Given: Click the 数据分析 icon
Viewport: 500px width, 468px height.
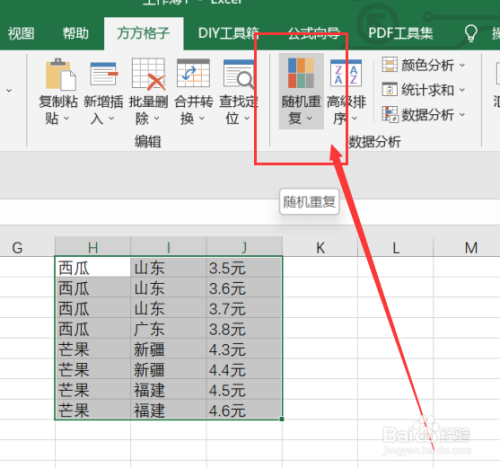Looking at the screenshot, I should point(390,114).
